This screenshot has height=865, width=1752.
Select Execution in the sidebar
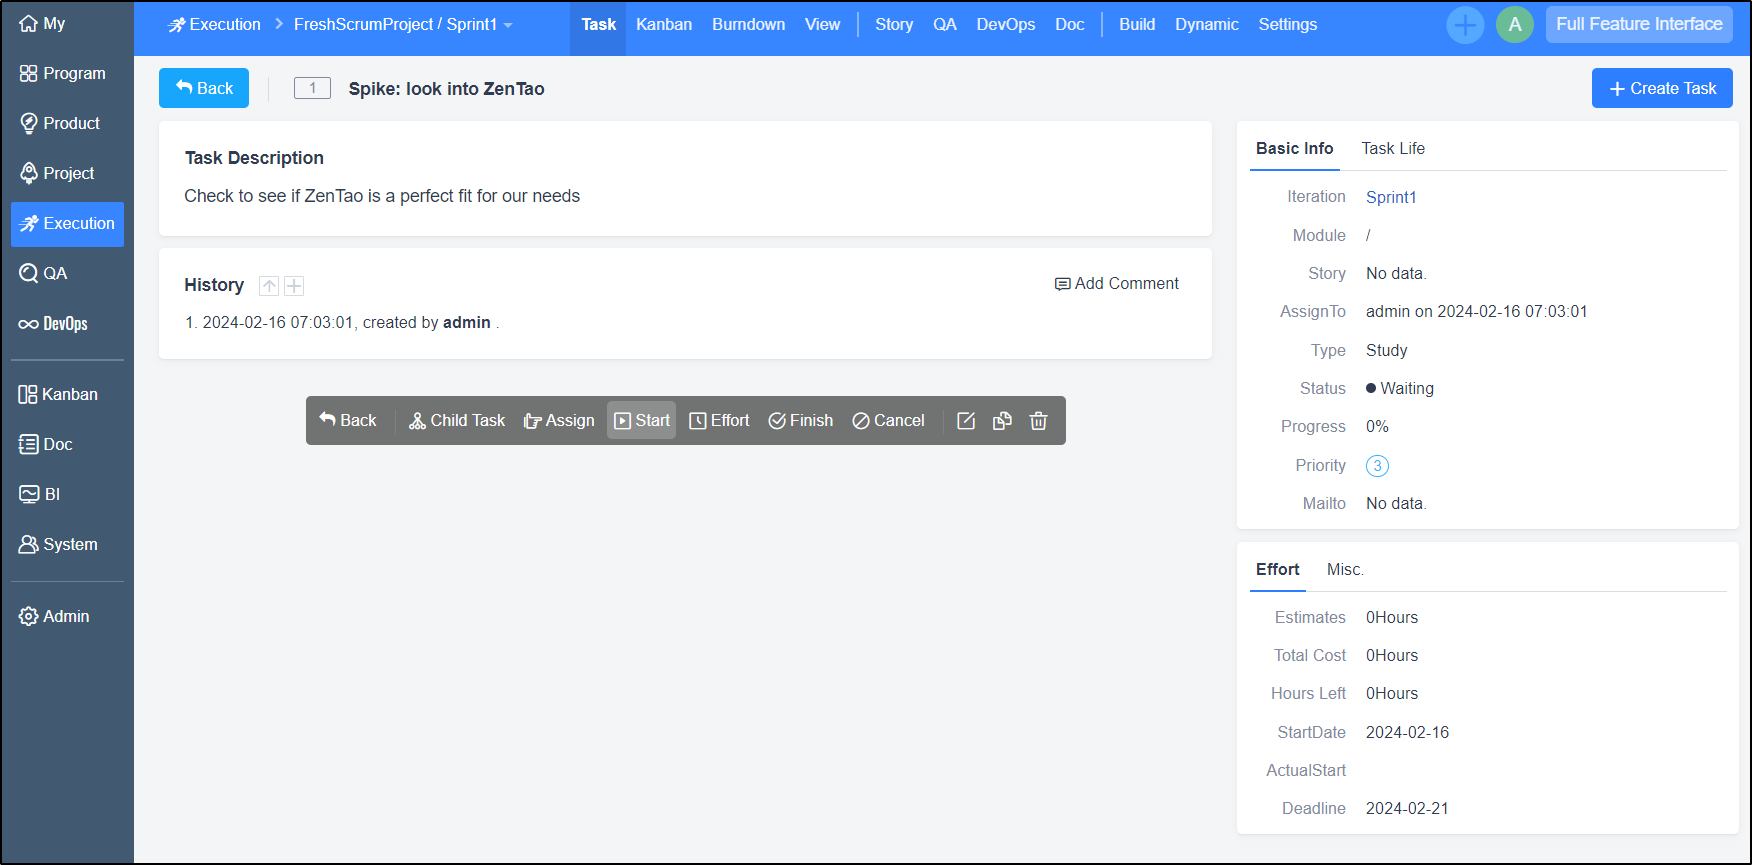point(67,224)
